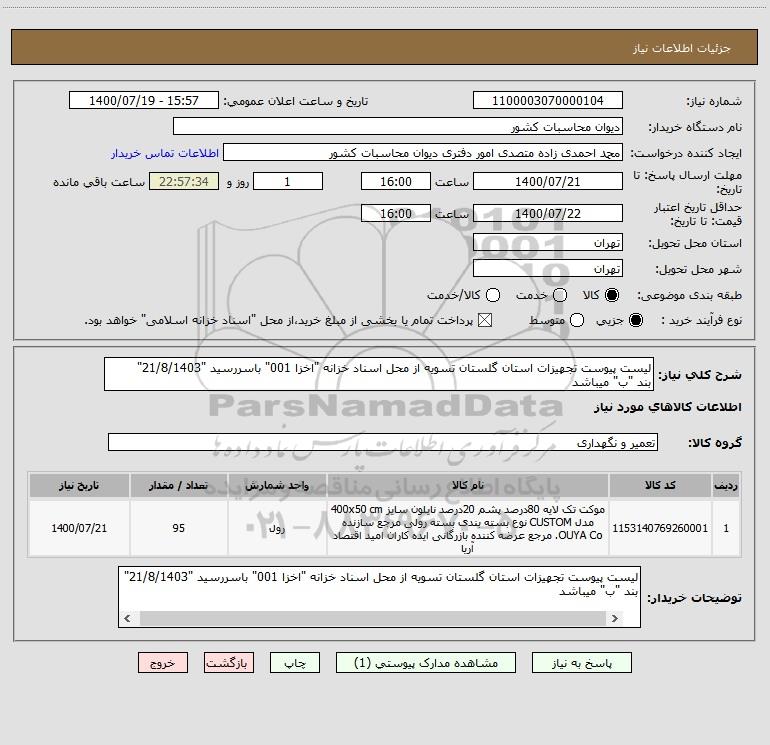Click the left scroll arrow in توضیحات خریدار
Screen dimensions: 770x745
(127, 618)
